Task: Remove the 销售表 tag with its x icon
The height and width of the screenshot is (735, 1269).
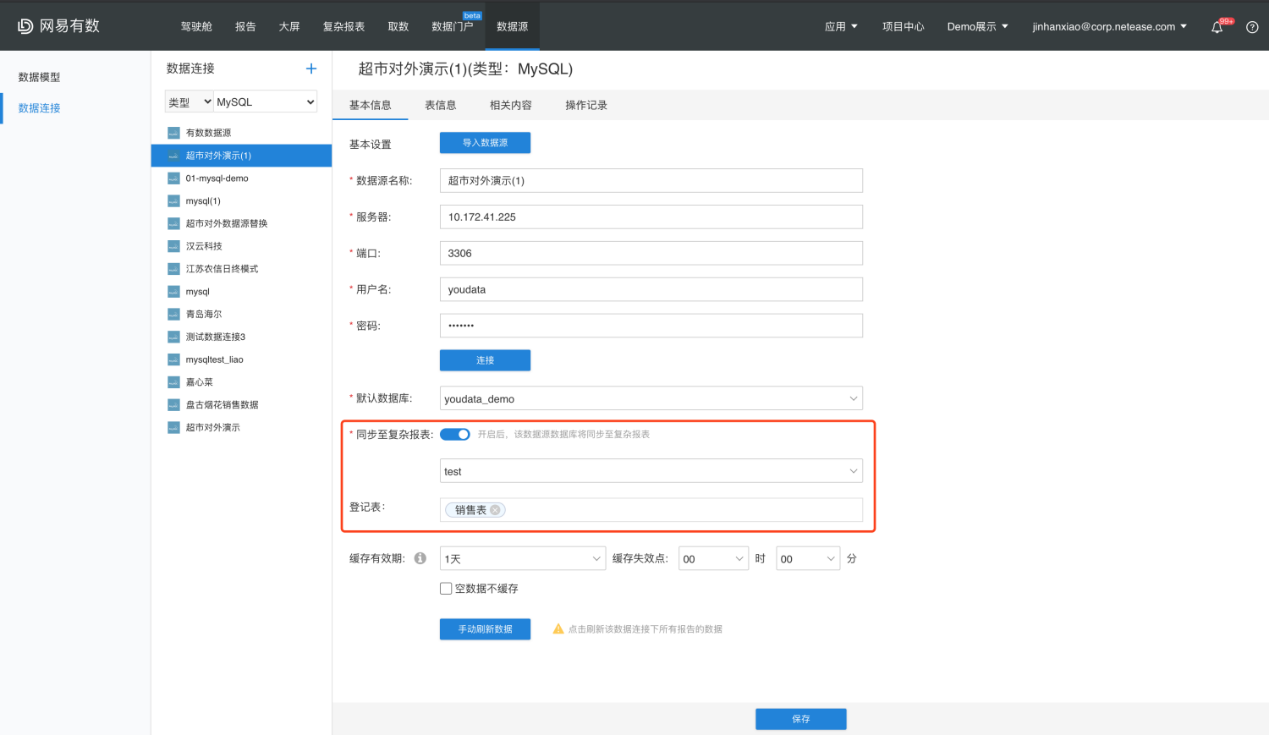Action: point(495,510)
